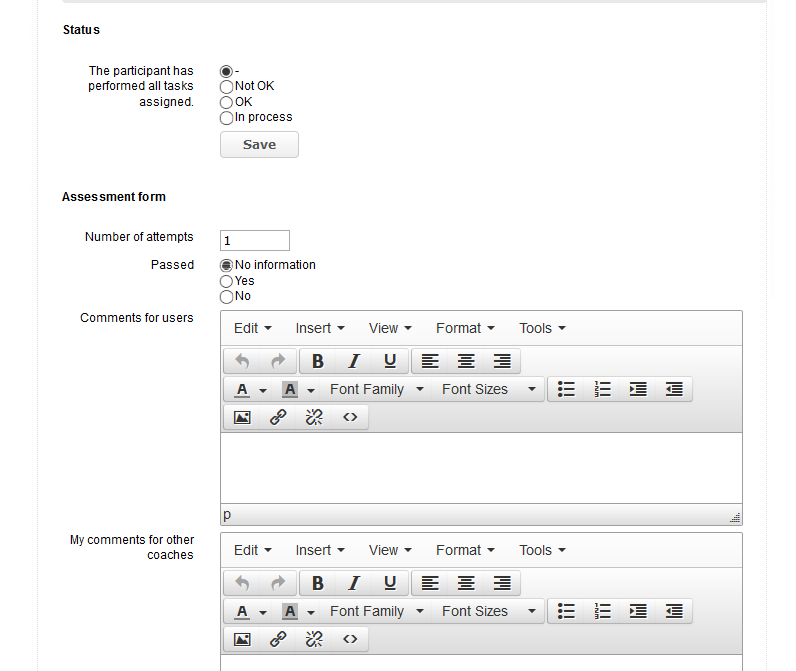This screenshot has height=671, width=796.
Task: Click Bold icon in Comments for users editor
Action: click(x=318, y=361)
